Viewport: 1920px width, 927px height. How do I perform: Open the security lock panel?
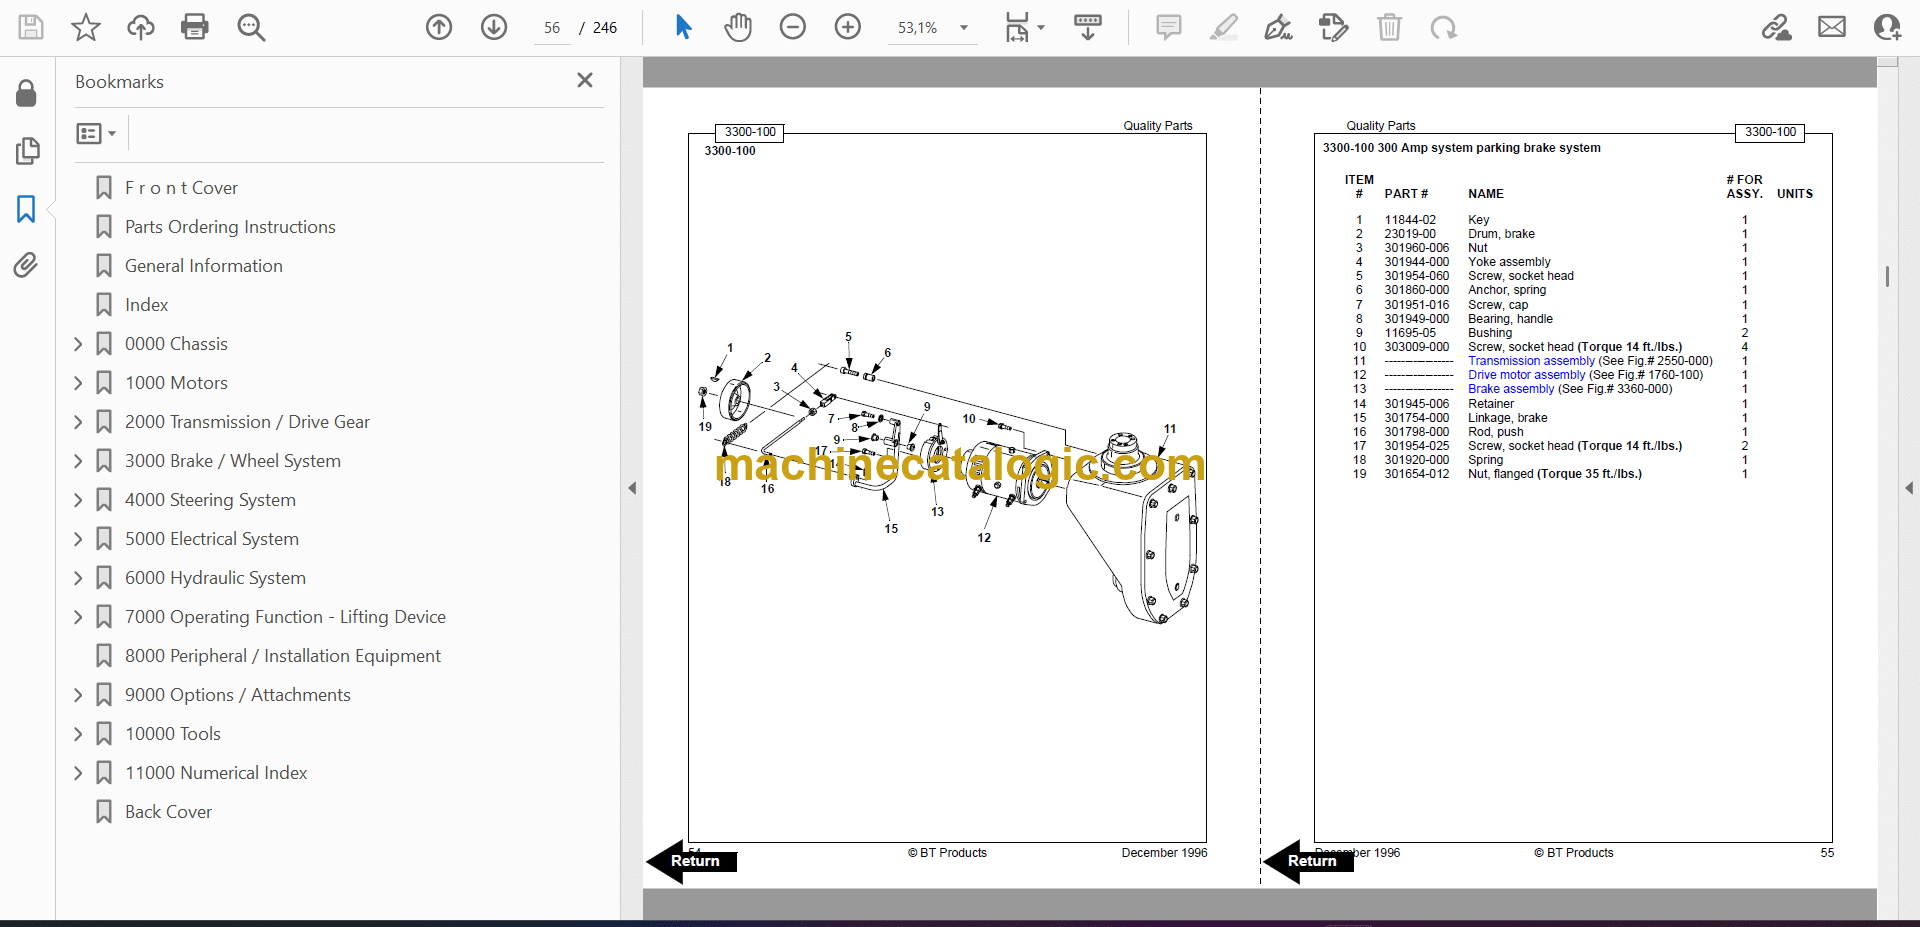(27, 93)
